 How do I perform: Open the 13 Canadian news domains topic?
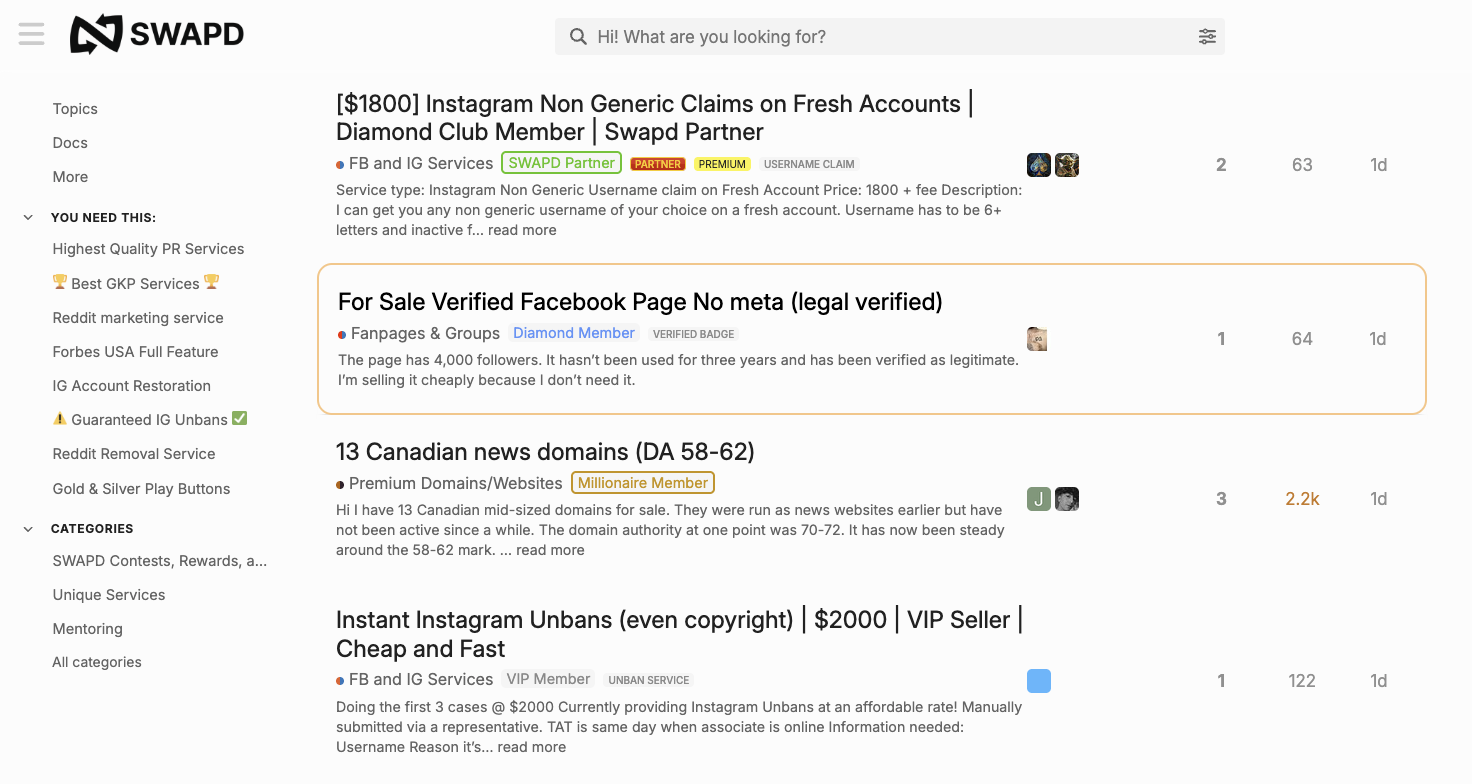[545, 452]
